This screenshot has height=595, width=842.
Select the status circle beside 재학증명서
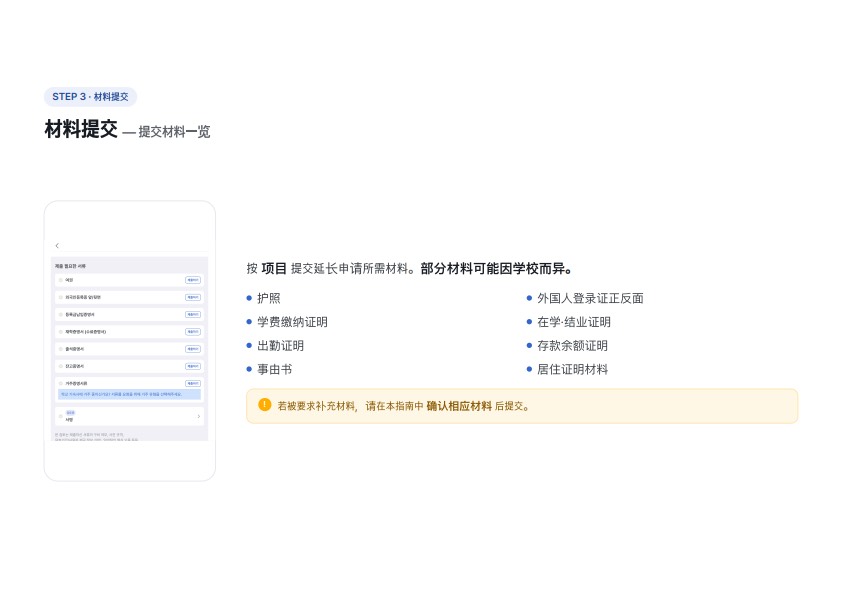[x=61, y=332]
